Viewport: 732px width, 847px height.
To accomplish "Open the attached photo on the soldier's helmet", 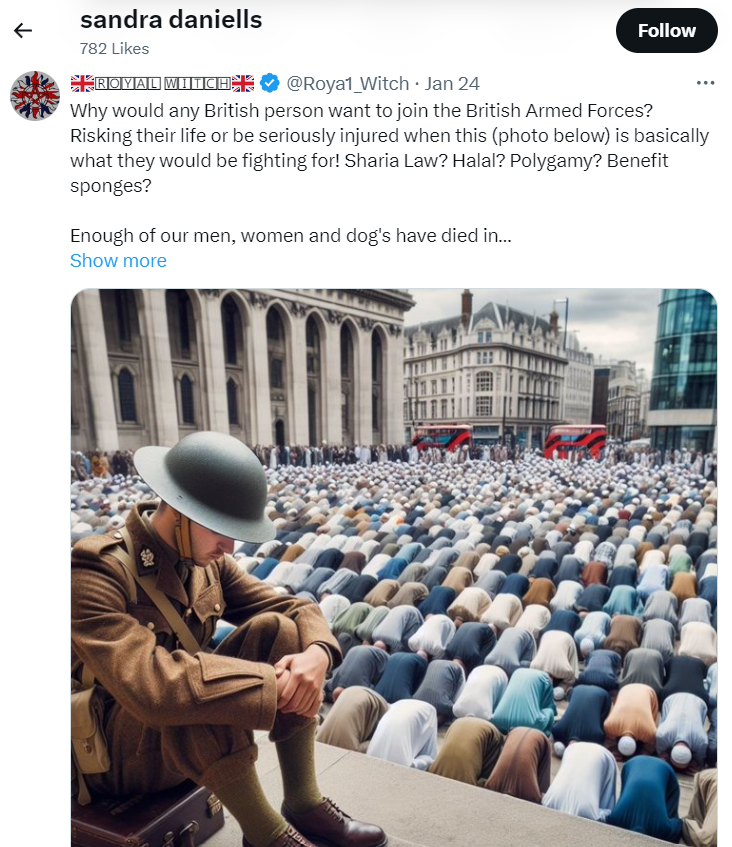I will pyautogui.click(x=204, y=485).
